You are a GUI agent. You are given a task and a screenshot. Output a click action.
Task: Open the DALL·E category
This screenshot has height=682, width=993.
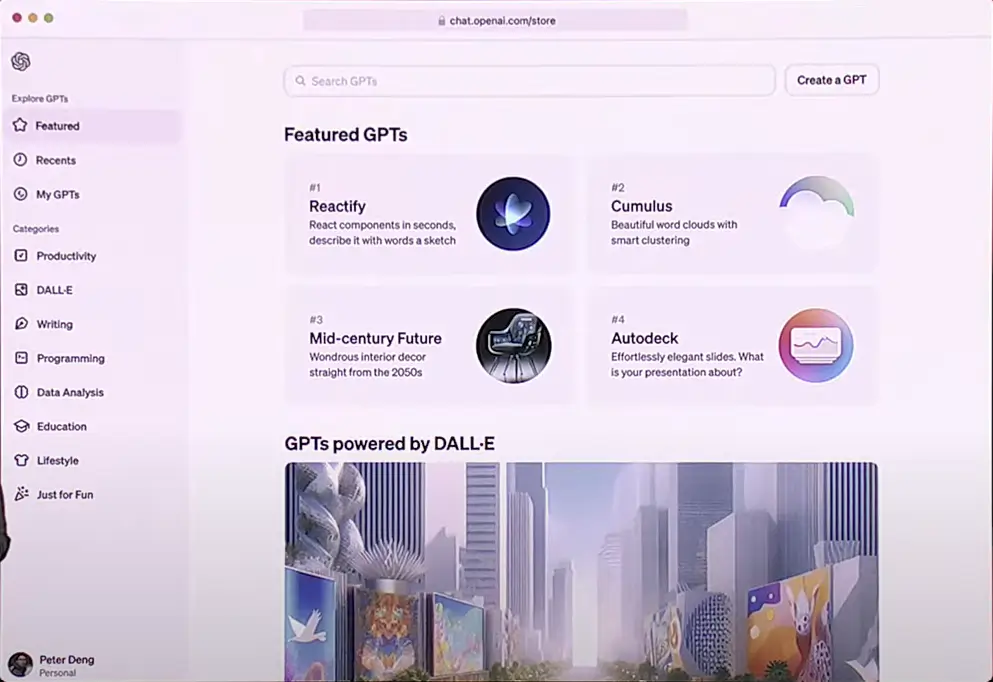[x=54, y=290]
